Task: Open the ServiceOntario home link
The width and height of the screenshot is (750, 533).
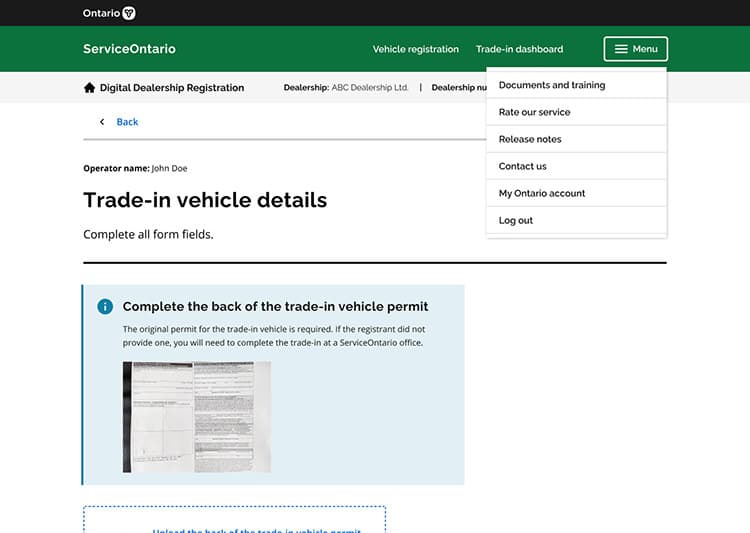Action: [129, 49]
